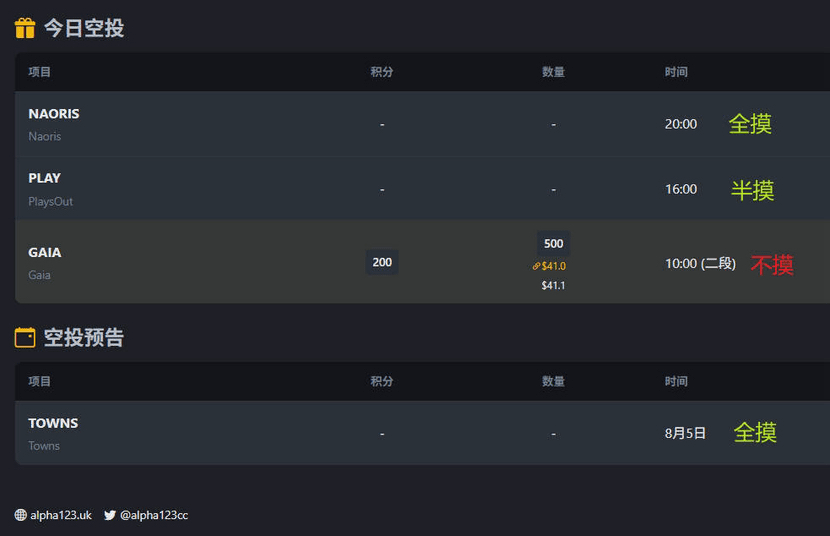
Task: Click the 200 points badge for GAIA
Action: coord(382,262)
